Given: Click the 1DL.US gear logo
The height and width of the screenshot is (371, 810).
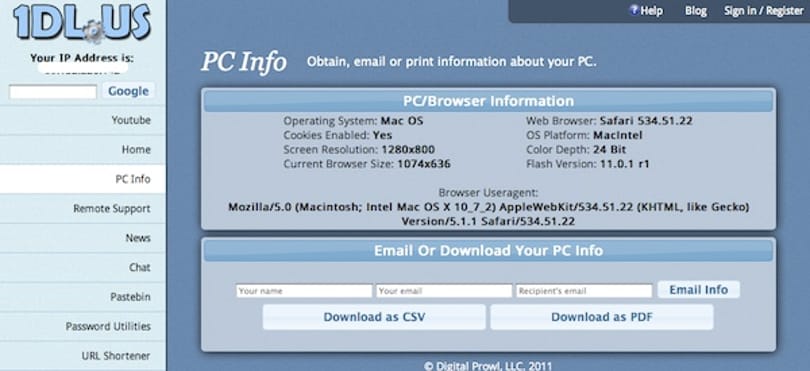Looking at the screenshot, I should click(x=82, y=23).
